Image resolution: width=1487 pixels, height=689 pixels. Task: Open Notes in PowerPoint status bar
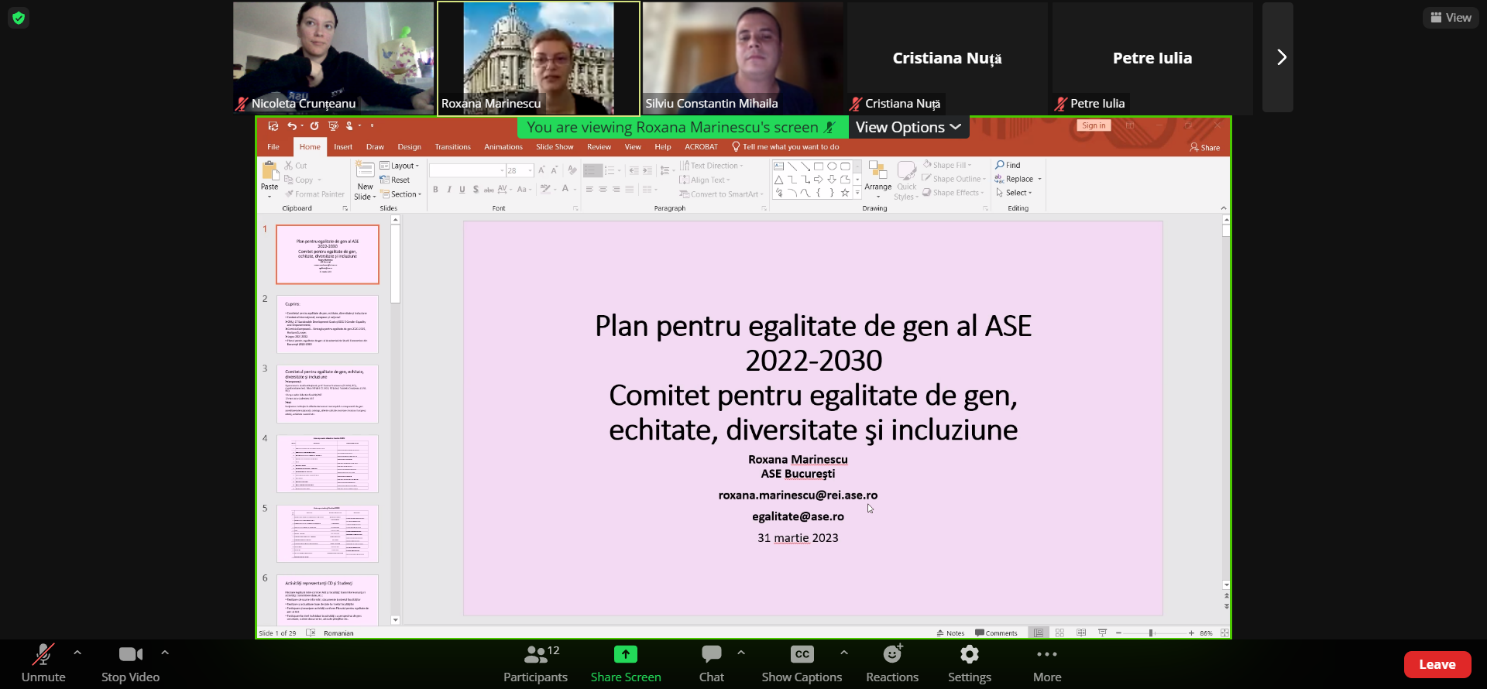(951, 633)
